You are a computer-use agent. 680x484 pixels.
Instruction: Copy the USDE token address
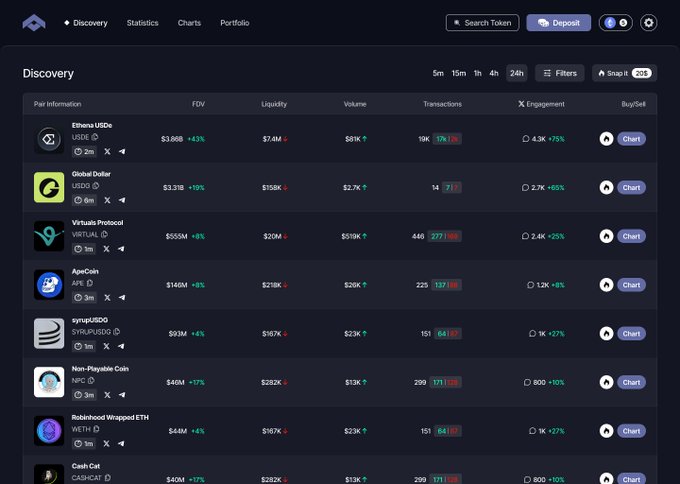[95, 137]
